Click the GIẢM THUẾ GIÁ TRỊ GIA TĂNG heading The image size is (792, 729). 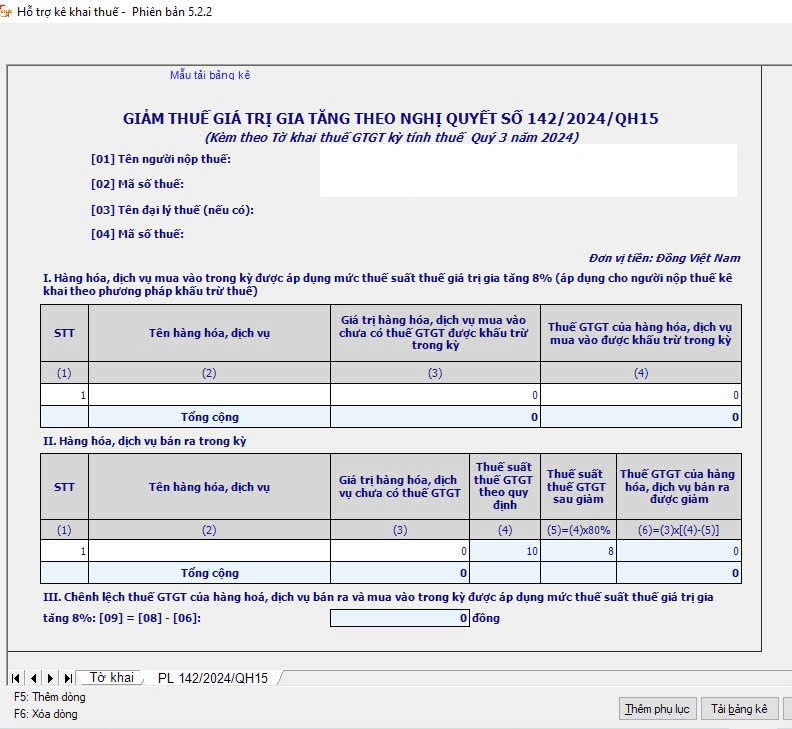coord(390,119)
